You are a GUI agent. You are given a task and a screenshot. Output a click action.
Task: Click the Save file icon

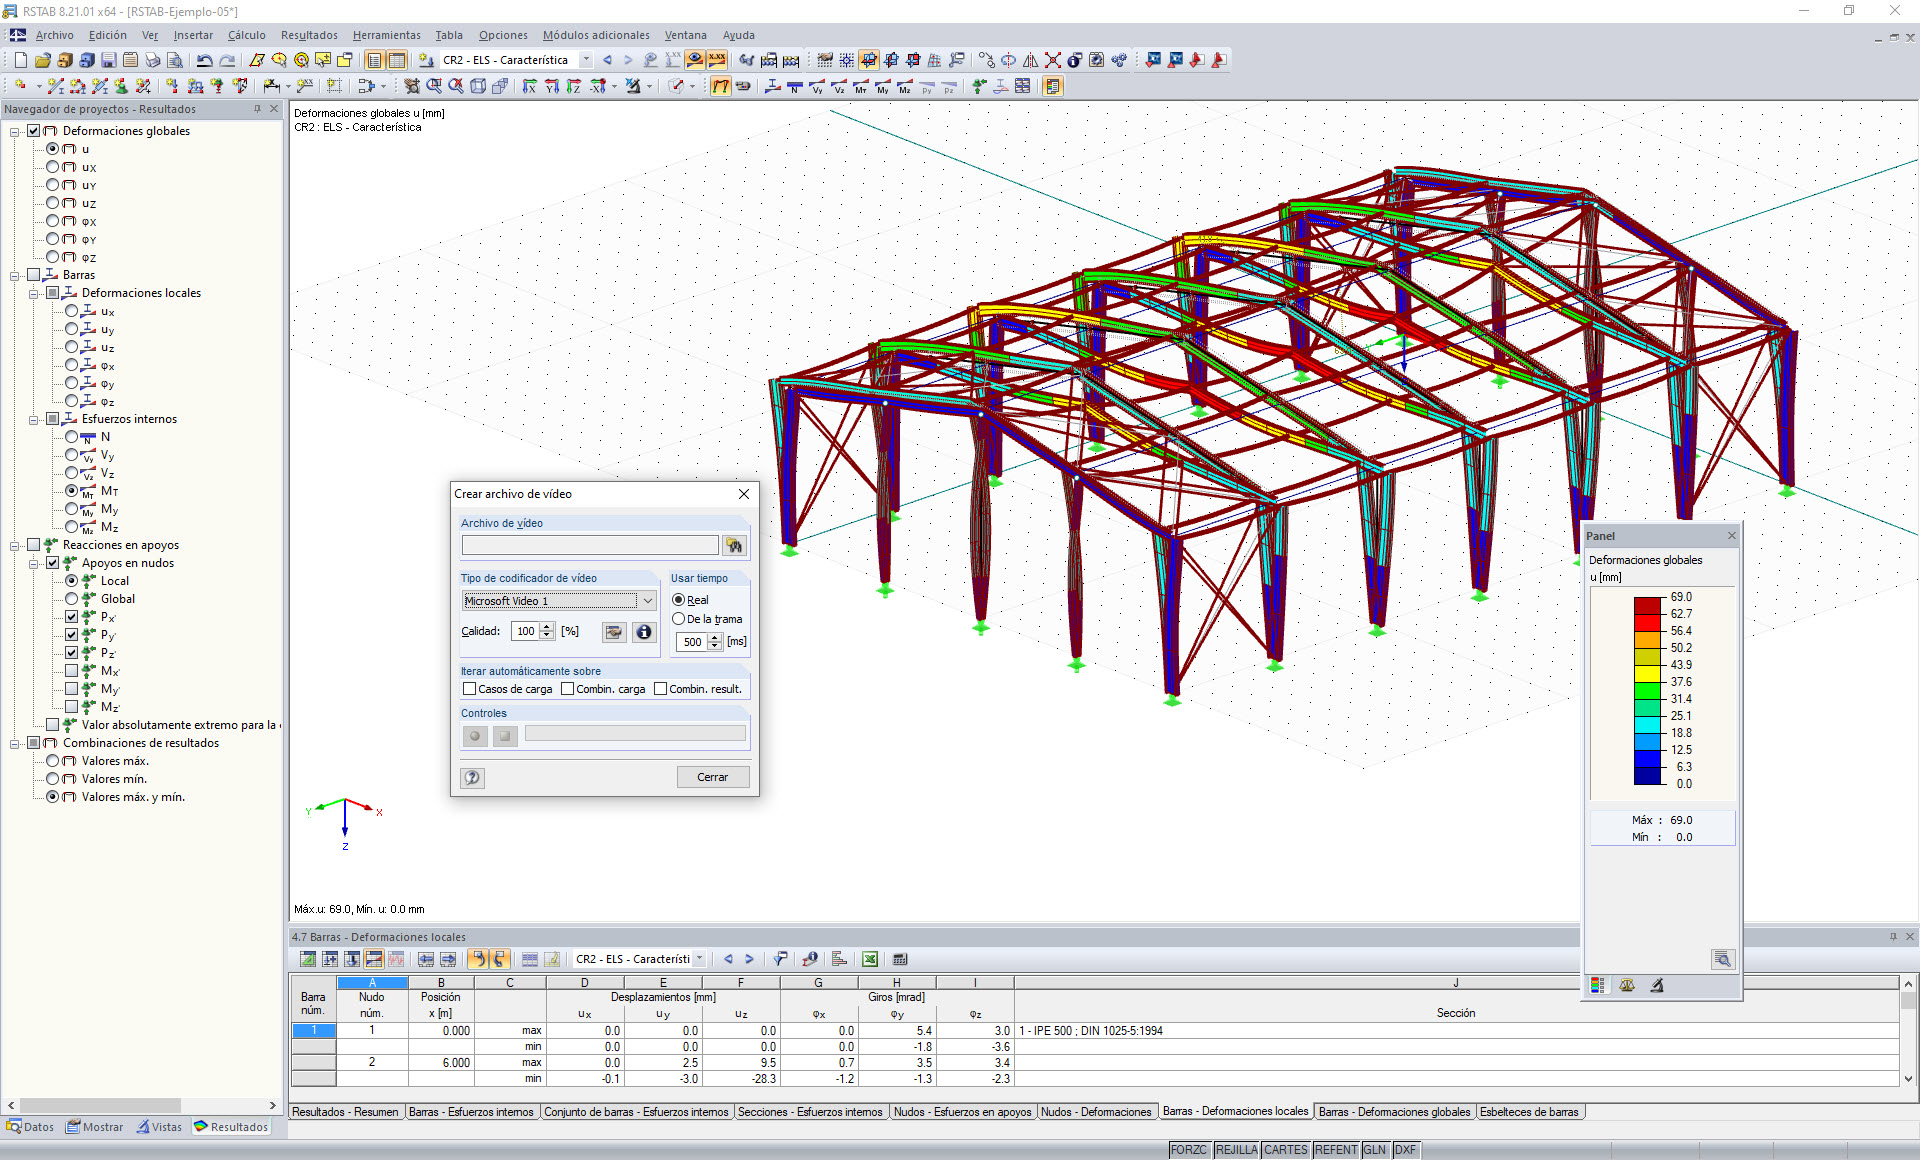[109, 60]
